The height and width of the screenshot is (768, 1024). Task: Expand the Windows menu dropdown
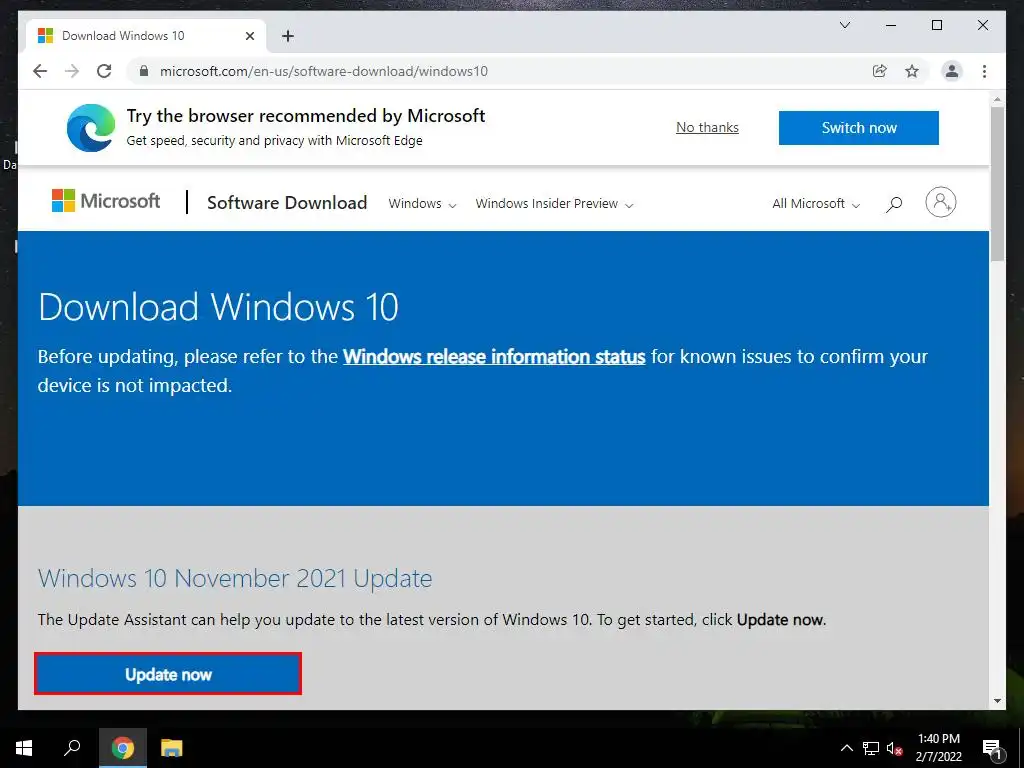(x=422, y=204)
